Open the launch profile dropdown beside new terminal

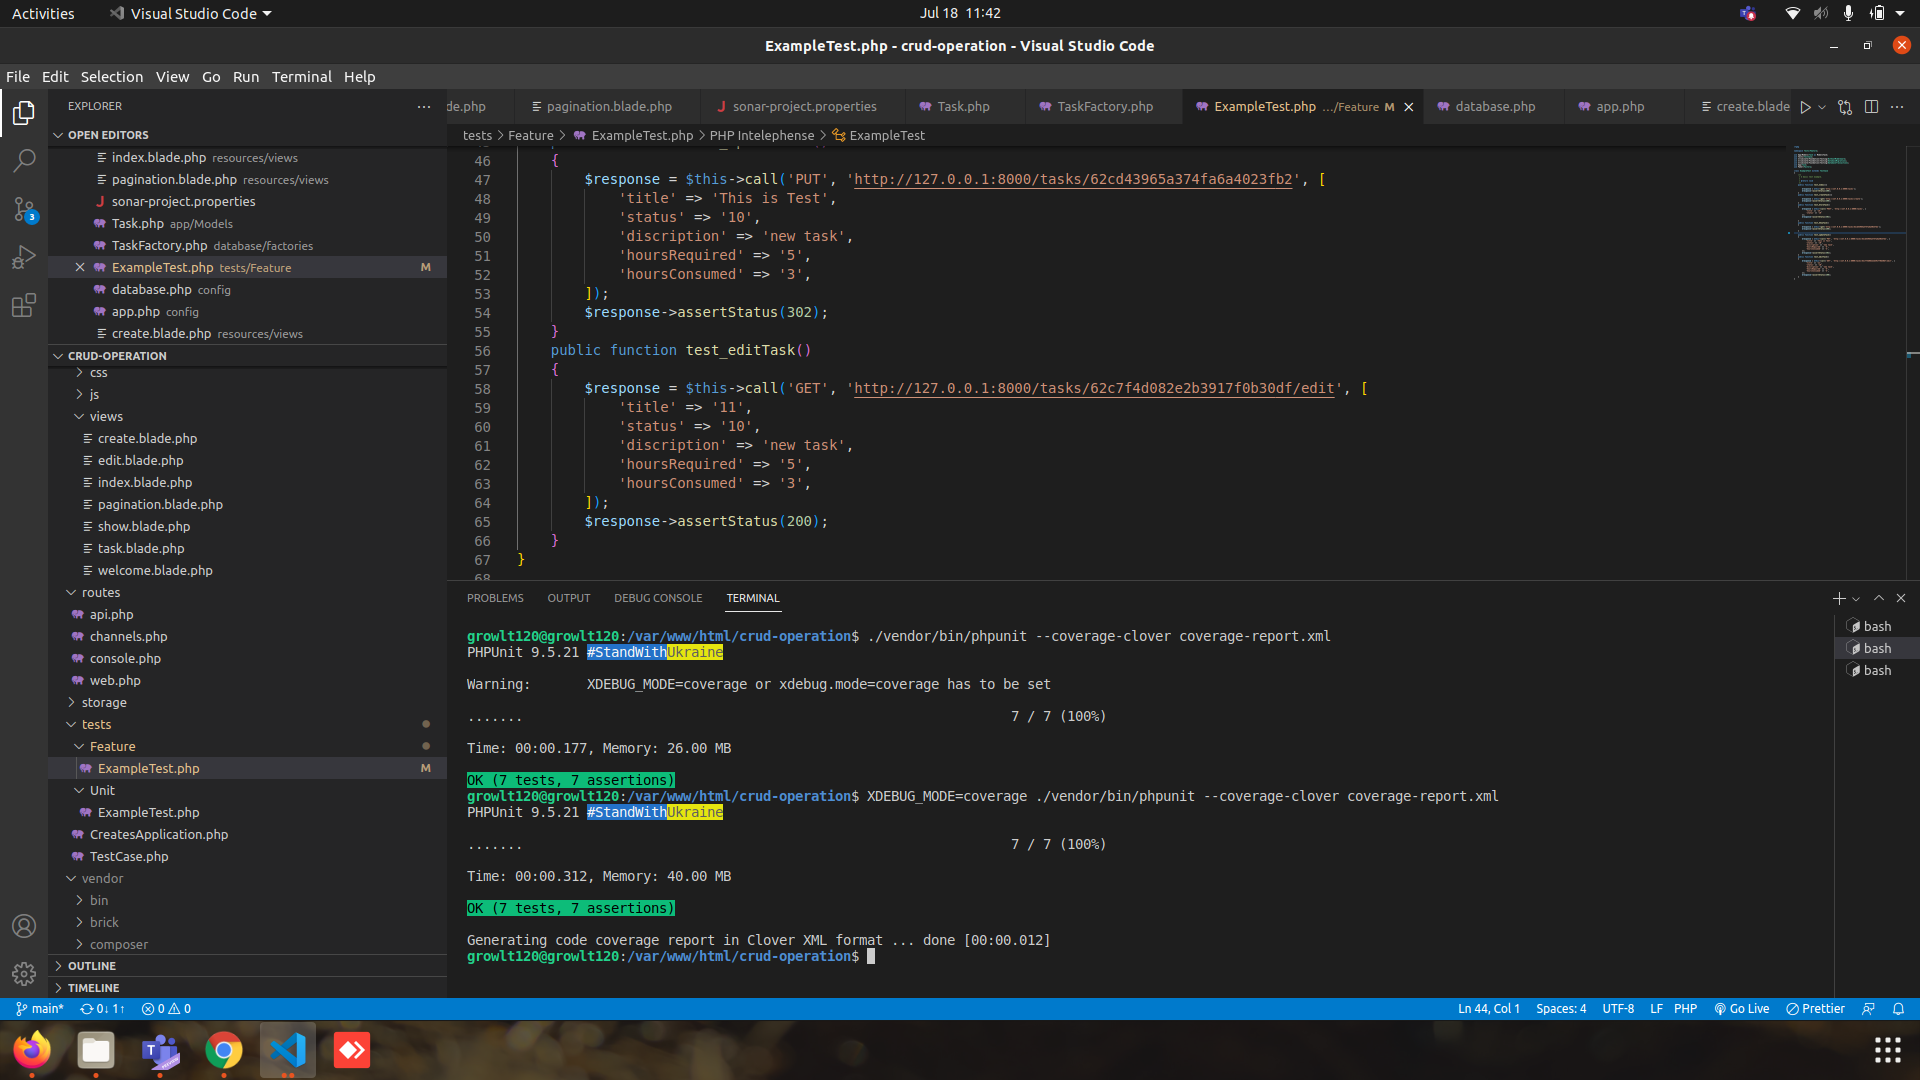pos(1856,599)
